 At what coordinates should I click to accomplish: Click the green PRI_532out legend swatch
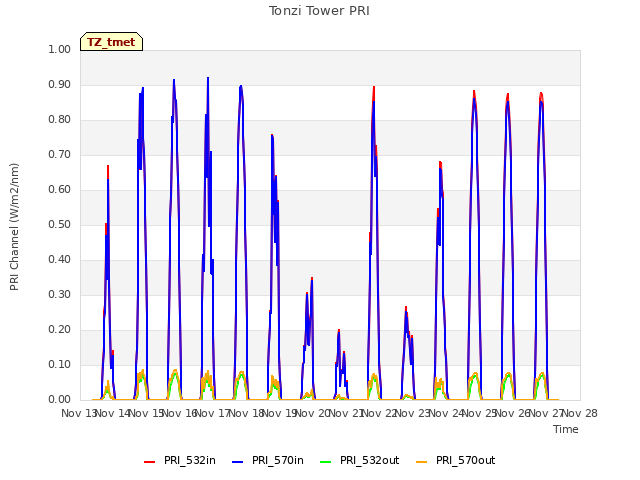coord(326,462)
